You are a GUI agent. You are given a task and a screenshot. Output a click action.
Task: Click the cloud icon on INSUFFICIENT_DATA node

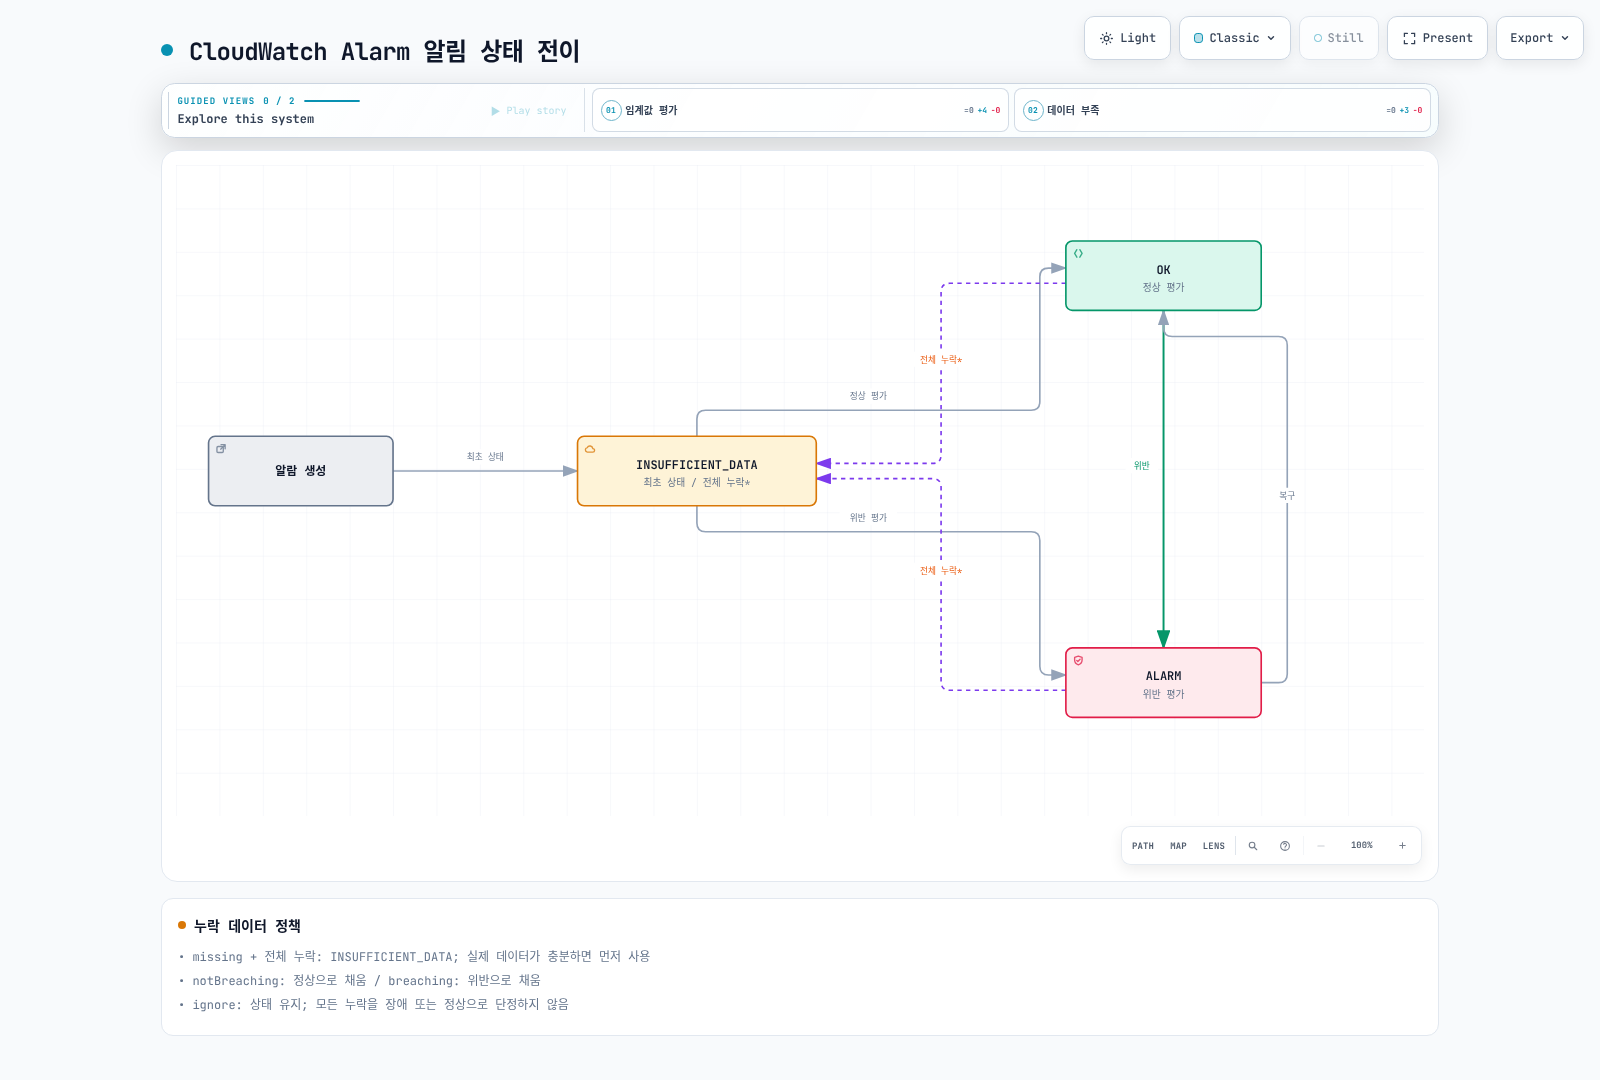[x=590, y=449]
